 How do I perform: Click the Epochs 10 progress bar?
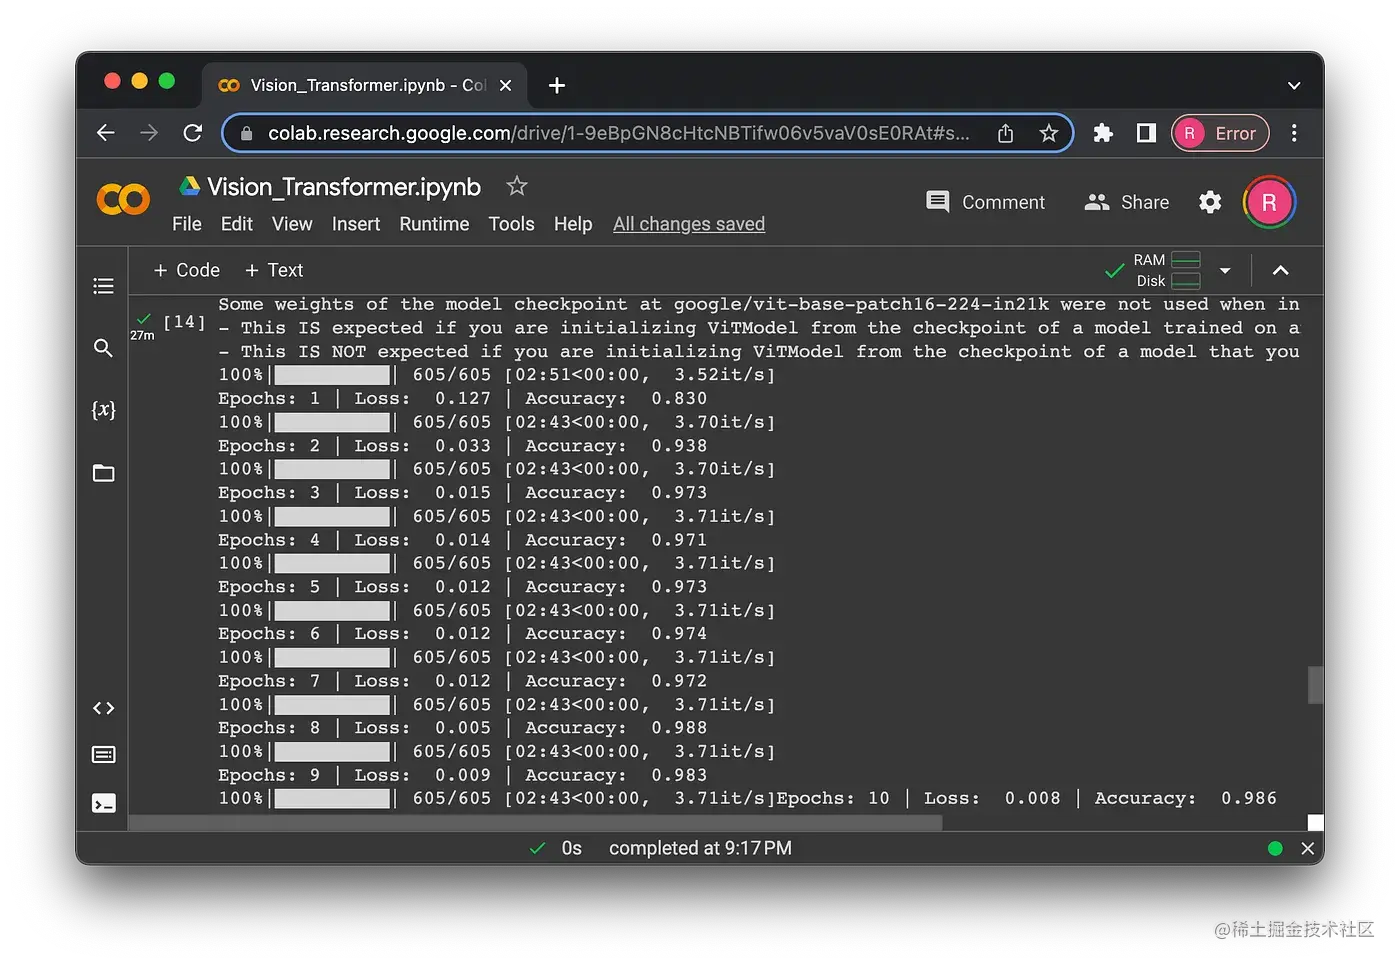(x=332, y=799)
